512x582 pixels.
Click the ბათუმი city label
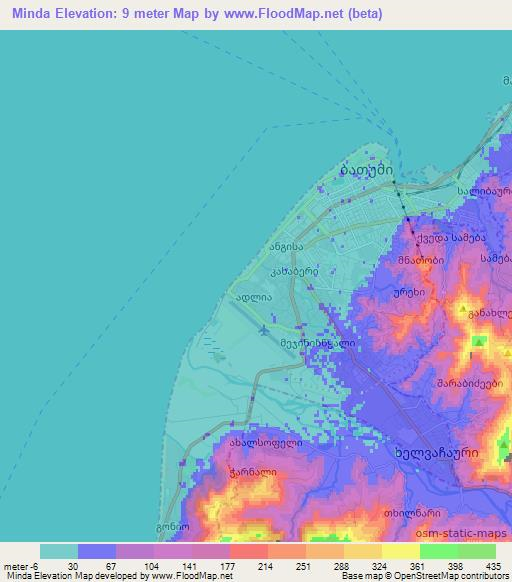point(366,170)
